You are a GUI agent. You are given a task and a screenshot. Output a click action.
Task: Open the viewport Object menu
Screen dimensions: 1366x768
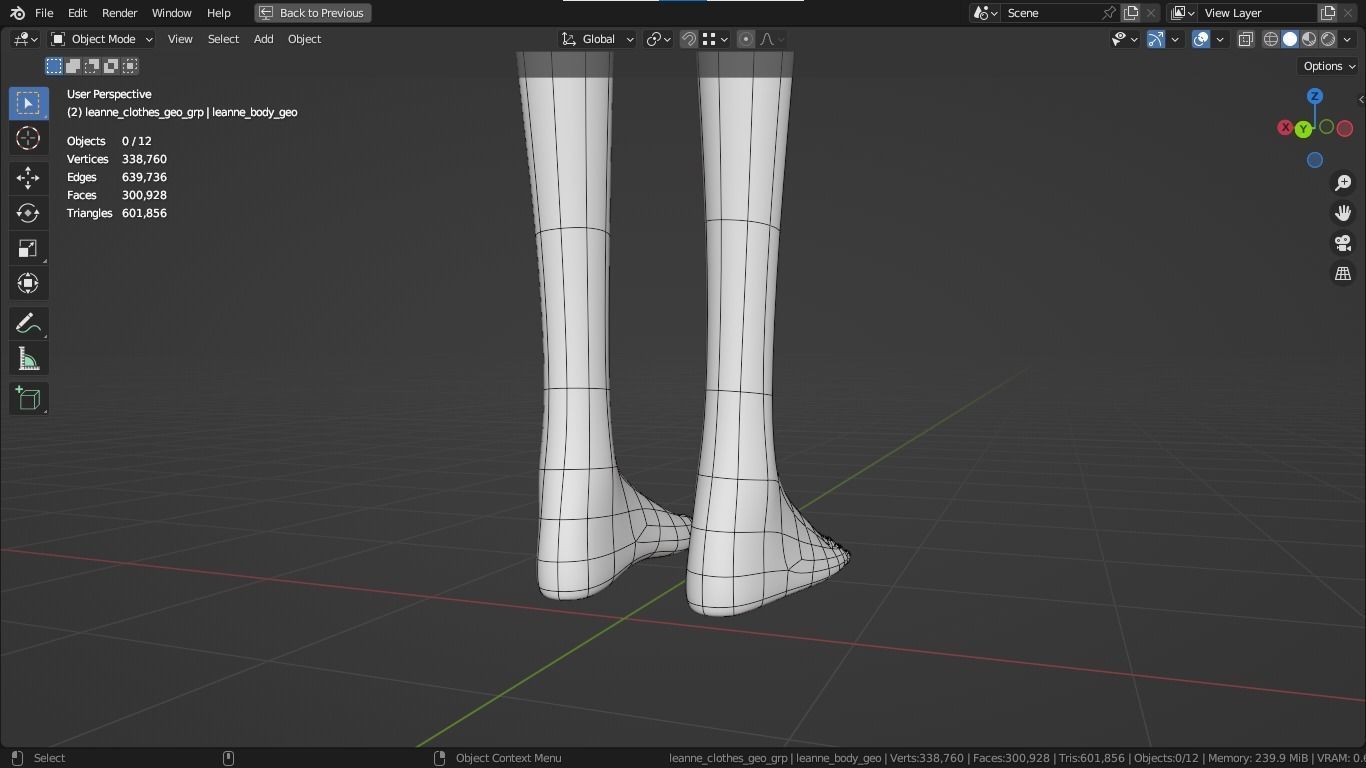(x=304, y=39)
